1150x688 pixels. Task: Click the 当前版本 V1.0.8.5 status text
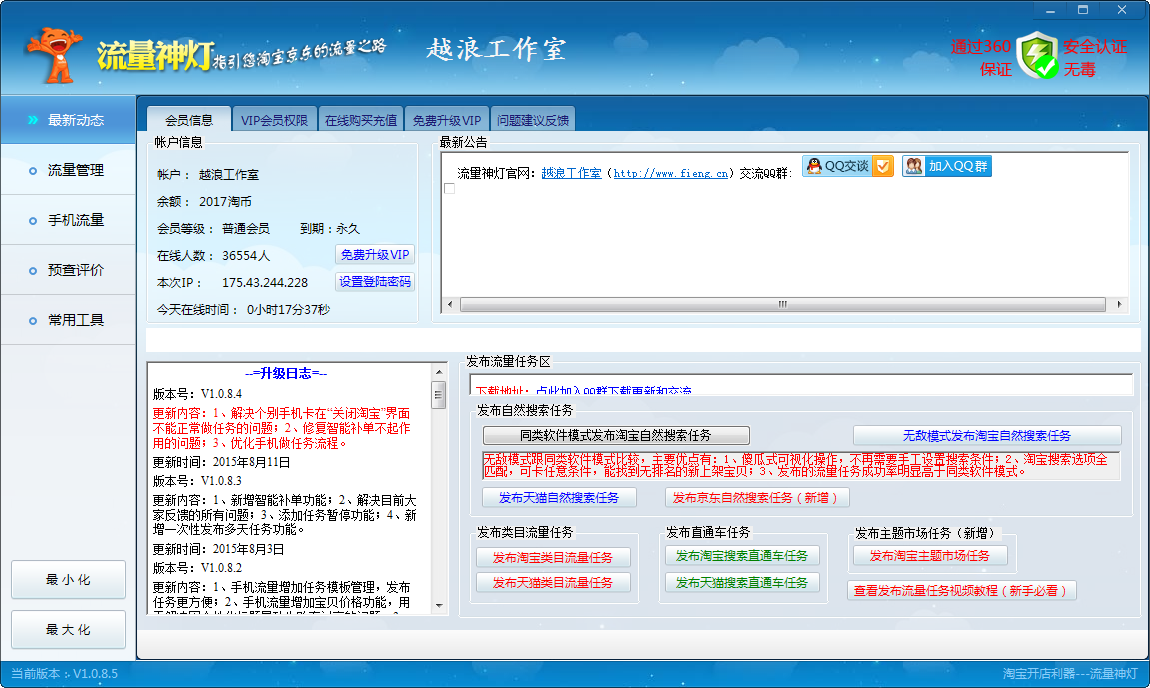pyautogui.click(x=64, y=673)
